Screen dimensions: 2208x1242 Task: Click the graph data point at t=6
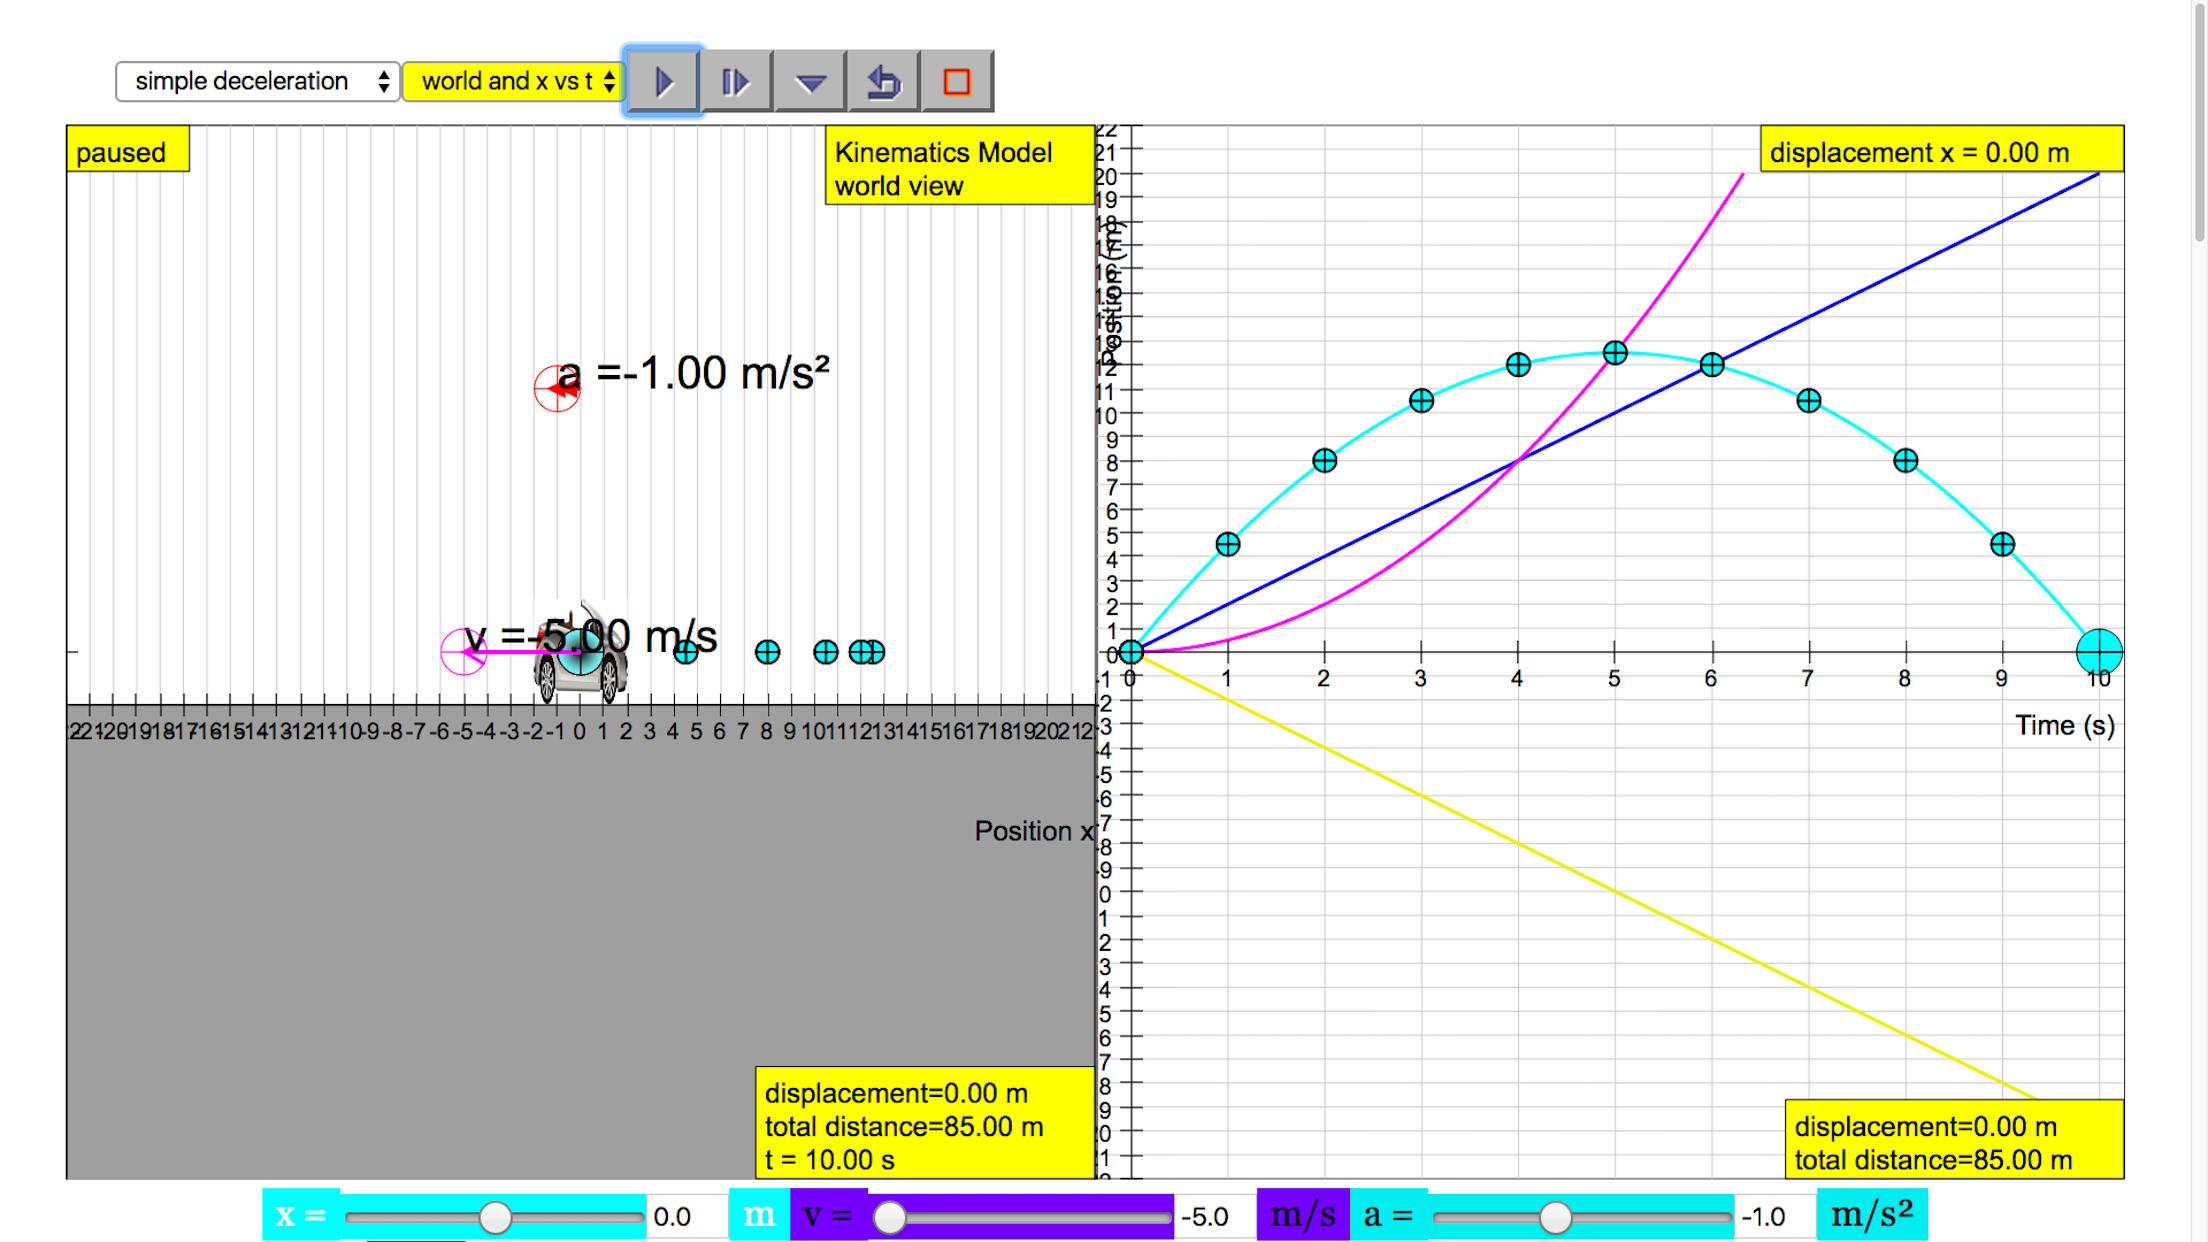(1712, 365)
